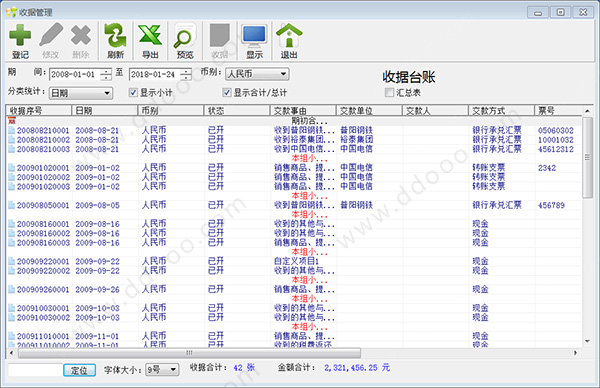Toggle the 显示合计/总计 checkbox

227,92
